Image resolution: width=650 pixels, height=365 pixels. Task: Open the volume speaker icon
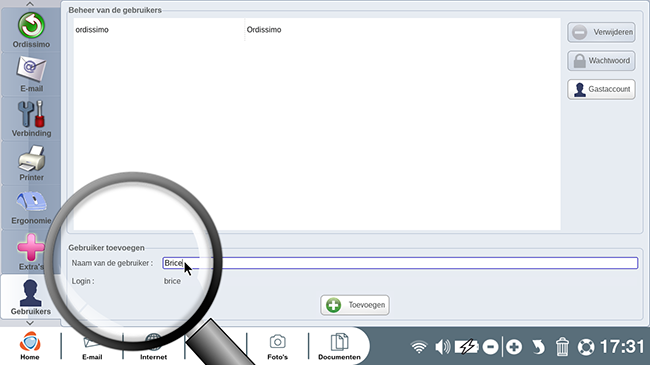tap(442, 347)
